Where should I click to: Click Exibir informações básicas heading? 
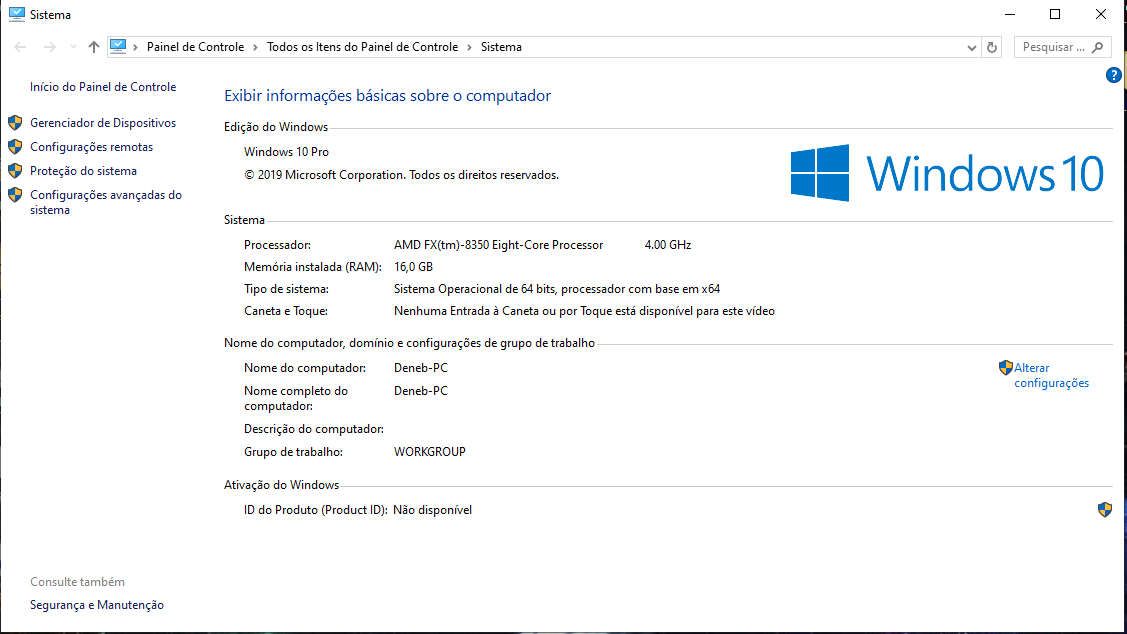tap(387, 96)
